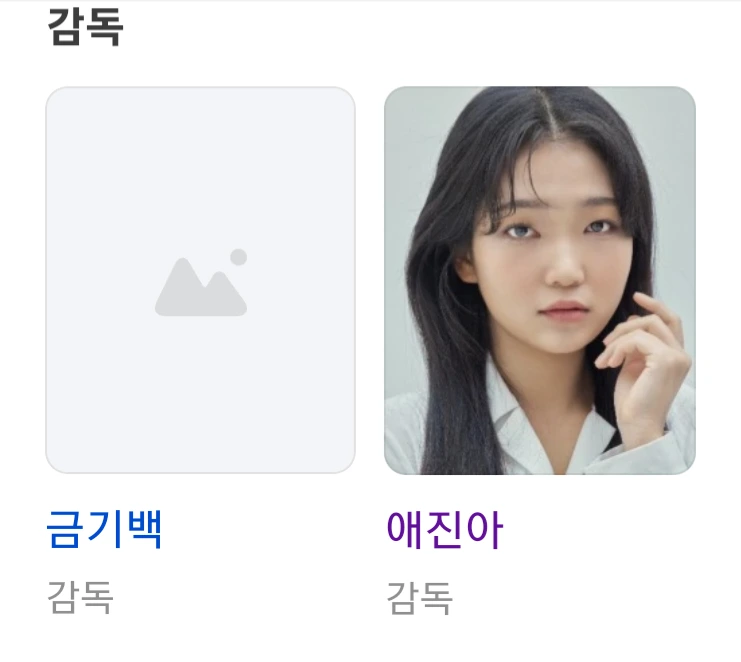Click the gray card above 금기백
741x662 pixels.
(x=200, y=280)
